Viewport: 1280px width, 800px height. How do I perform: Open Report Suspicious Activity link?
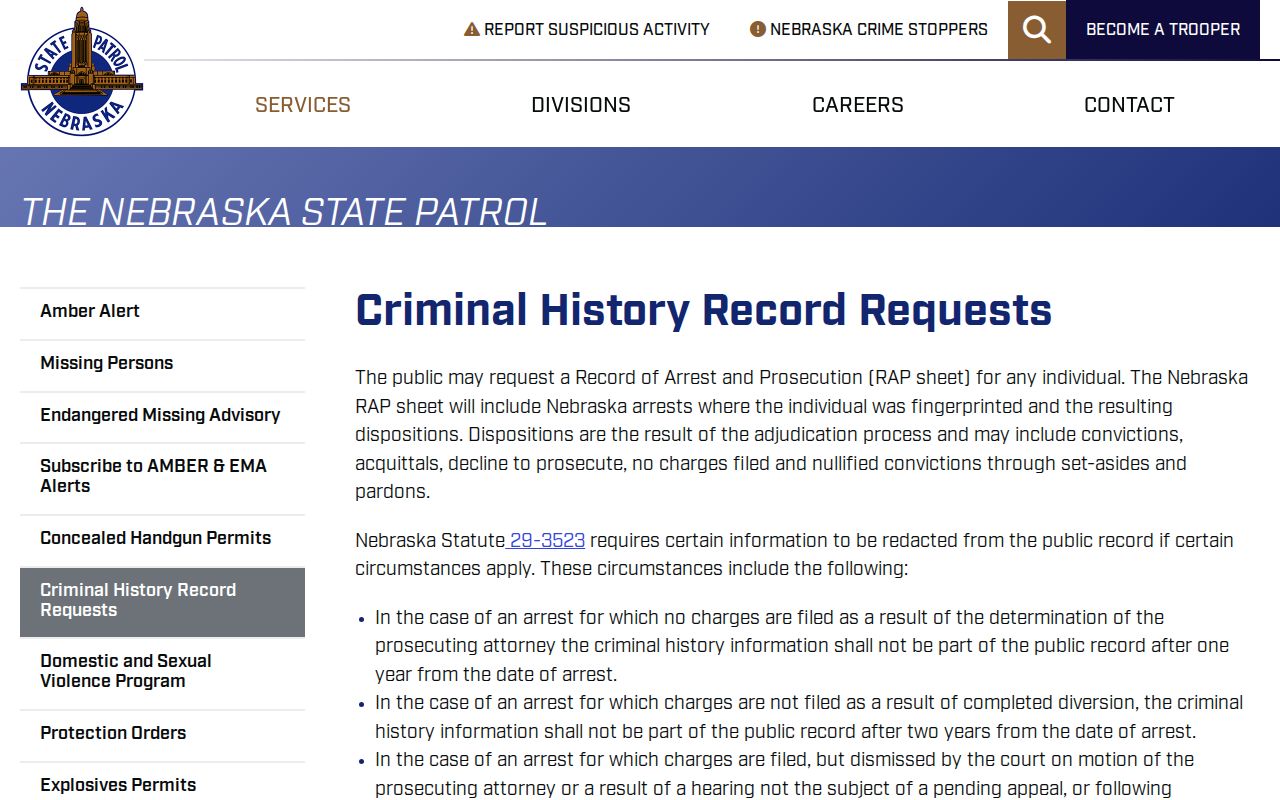coord(587,29)
